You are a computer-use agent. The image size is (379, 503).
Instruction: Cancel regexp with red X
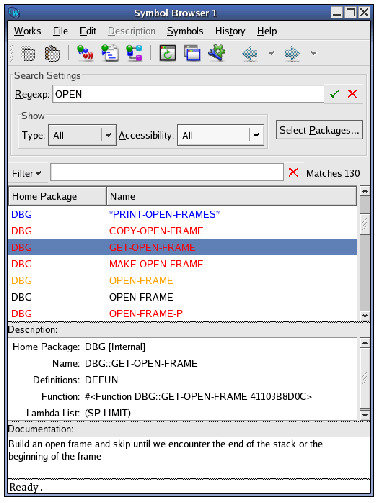[352, 94]
